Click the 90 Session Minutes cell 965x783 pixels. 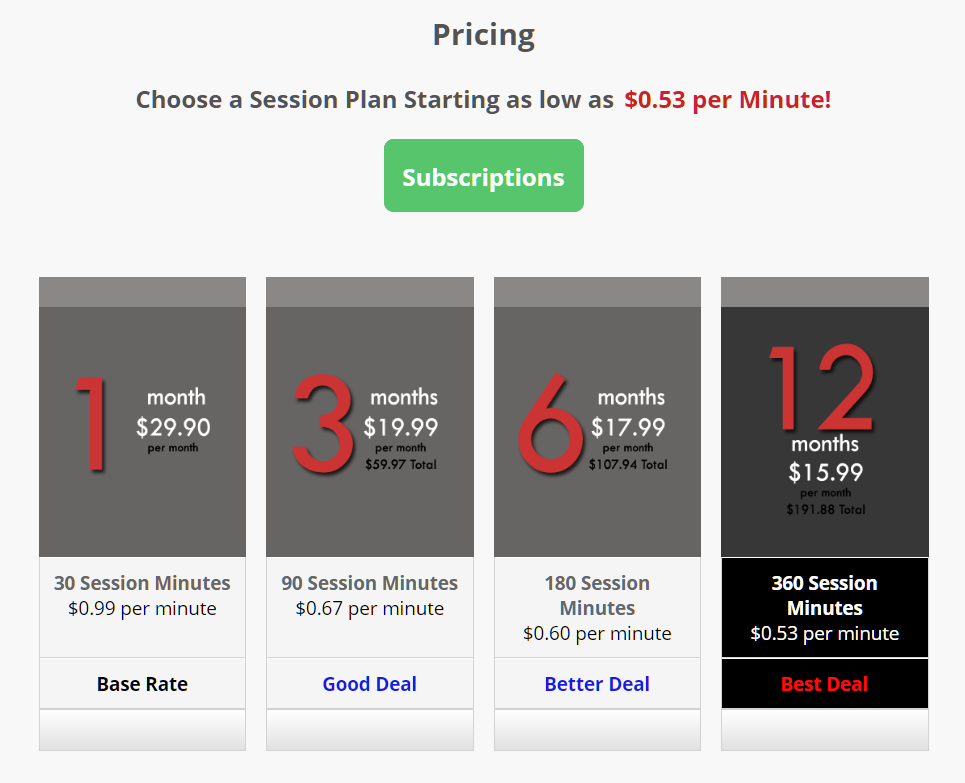pyautogui.click(x=370, y=608)
